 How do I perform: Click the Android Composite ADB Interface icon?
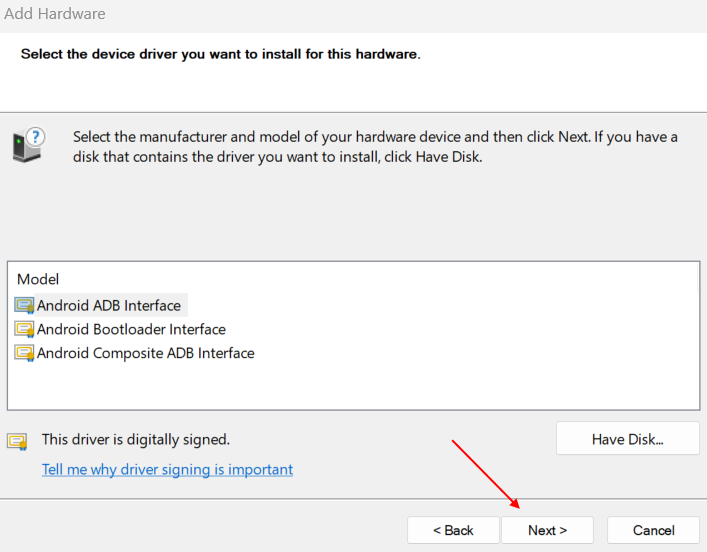(24, 353)
